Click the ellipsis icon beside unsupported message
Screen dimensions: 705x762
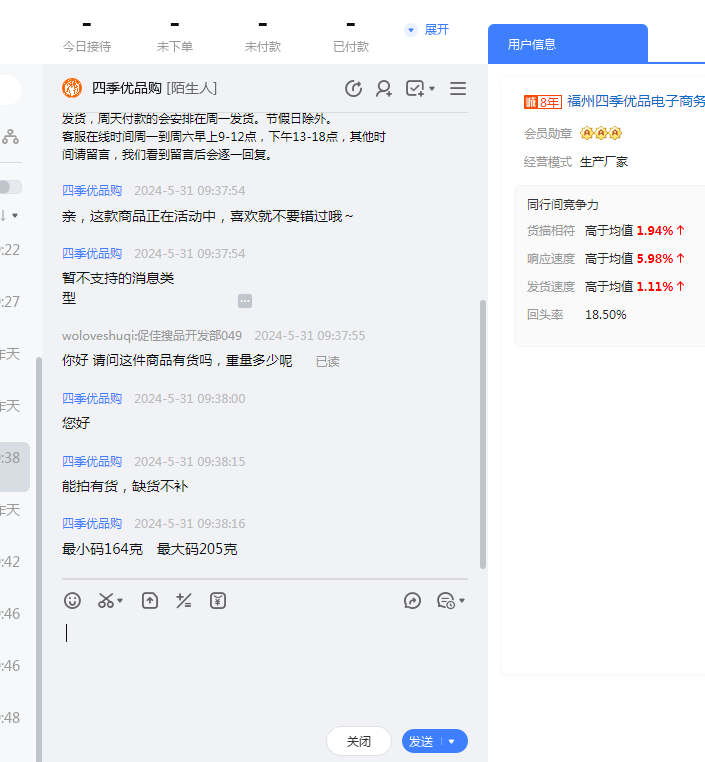[245, 301]
